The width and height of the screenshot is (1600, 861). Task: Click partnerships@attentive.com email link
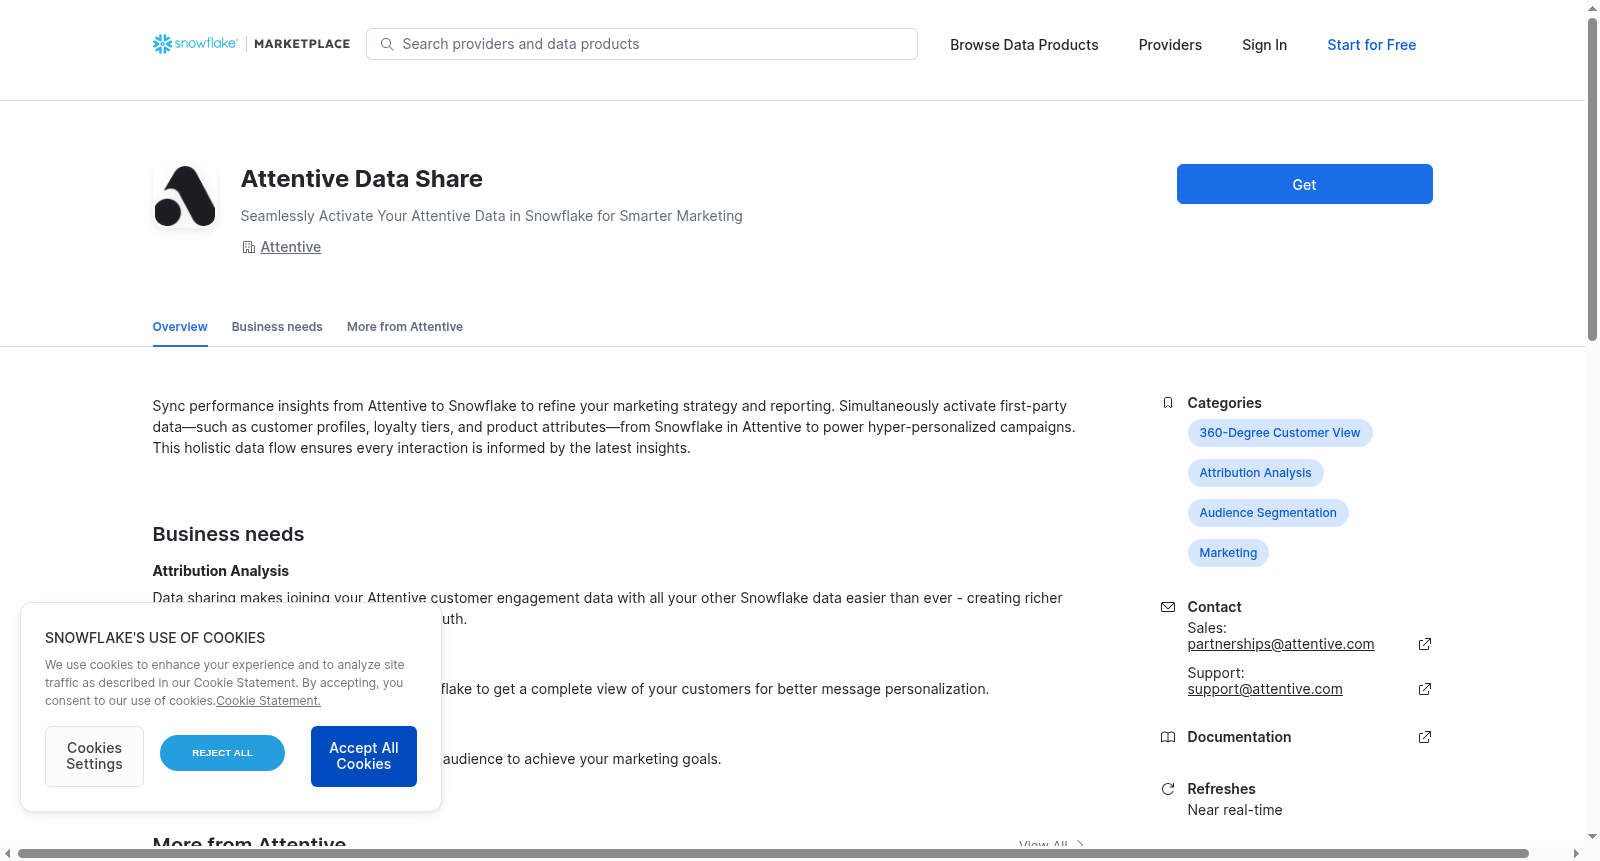pyautogui.click(x=1281, y=644)
